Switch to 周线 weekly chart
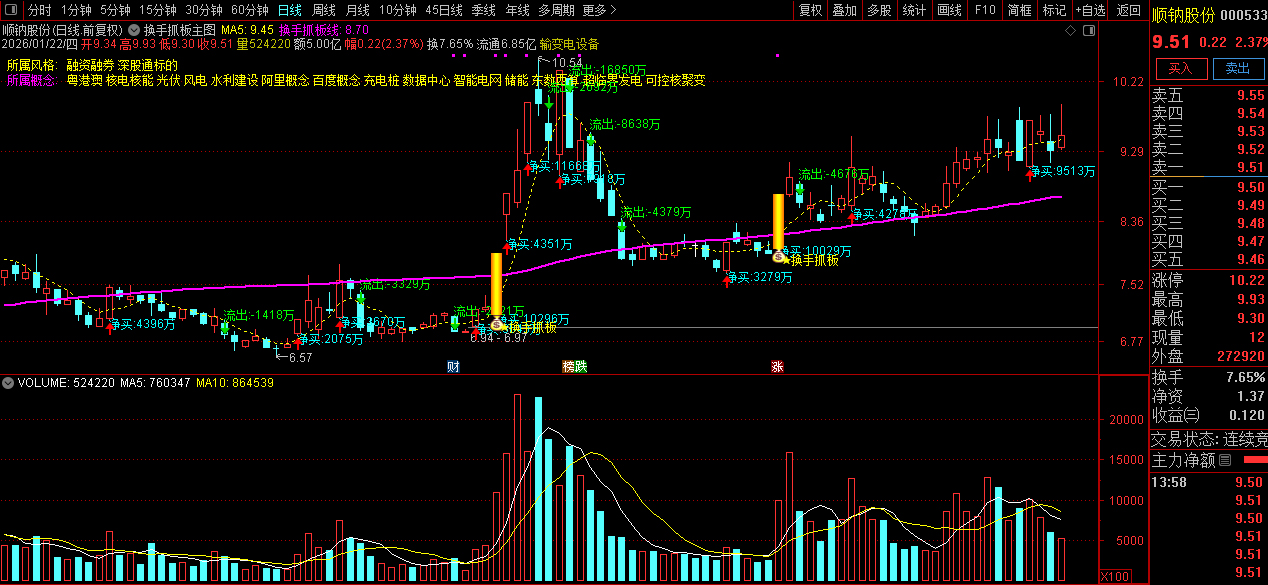This screenshot has height=585, width=1268. (x=324, y=10)
